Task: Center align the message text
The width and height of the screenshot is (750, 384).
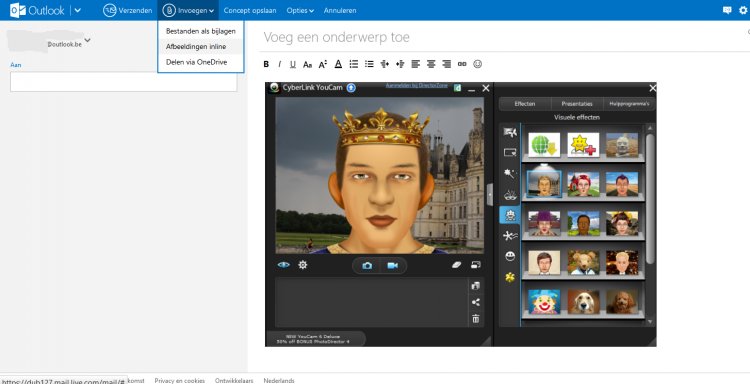Action: pyautogui.click(x=431, y=64)
